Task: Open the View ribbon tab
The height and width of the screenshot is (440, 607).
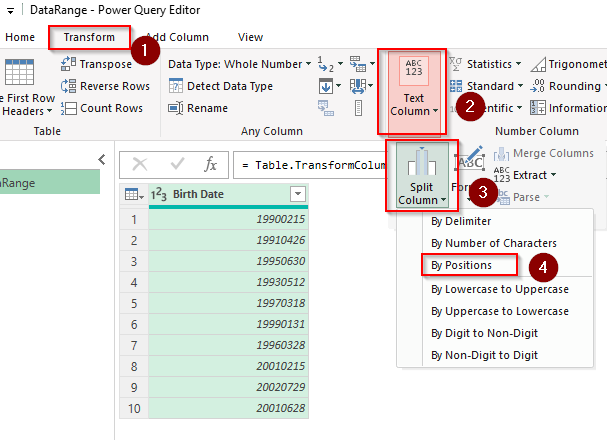Action: [x=250, y=37]
